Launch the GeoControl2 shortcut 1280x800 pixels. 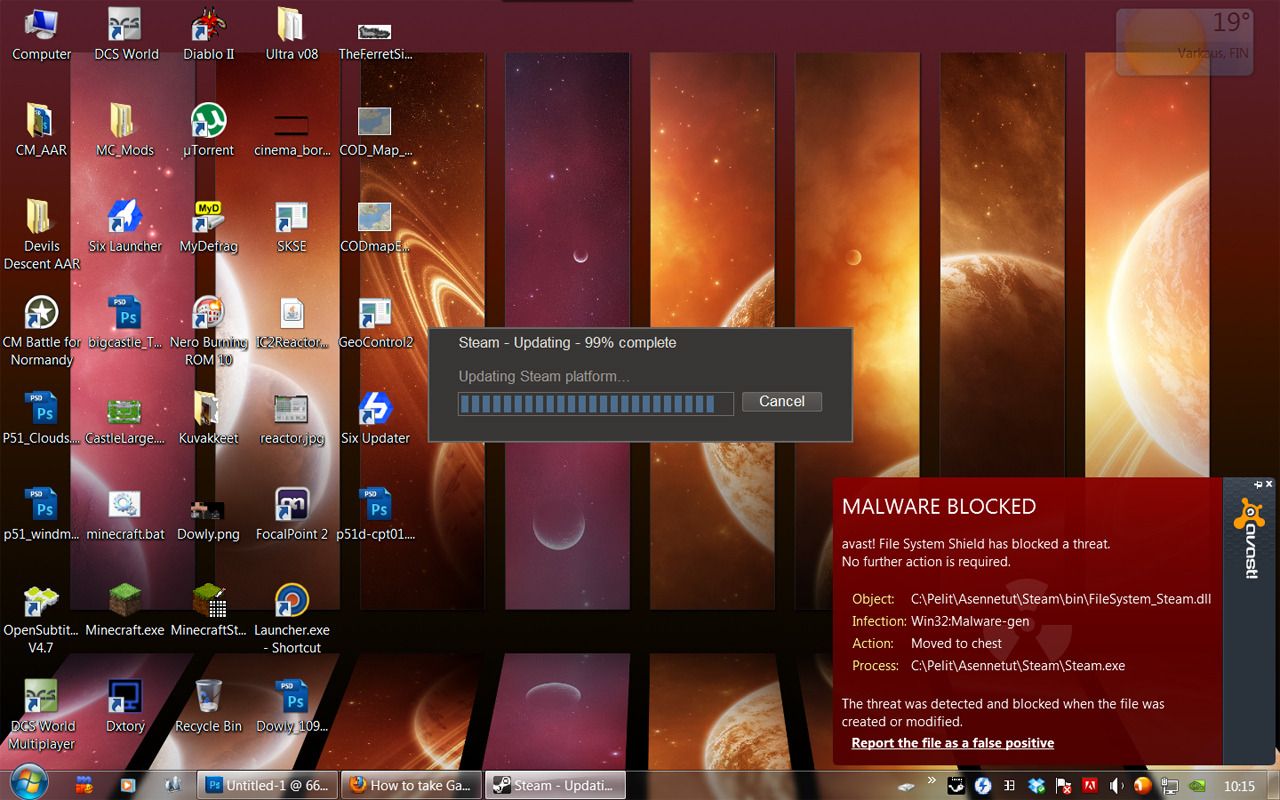click(374, 322)
